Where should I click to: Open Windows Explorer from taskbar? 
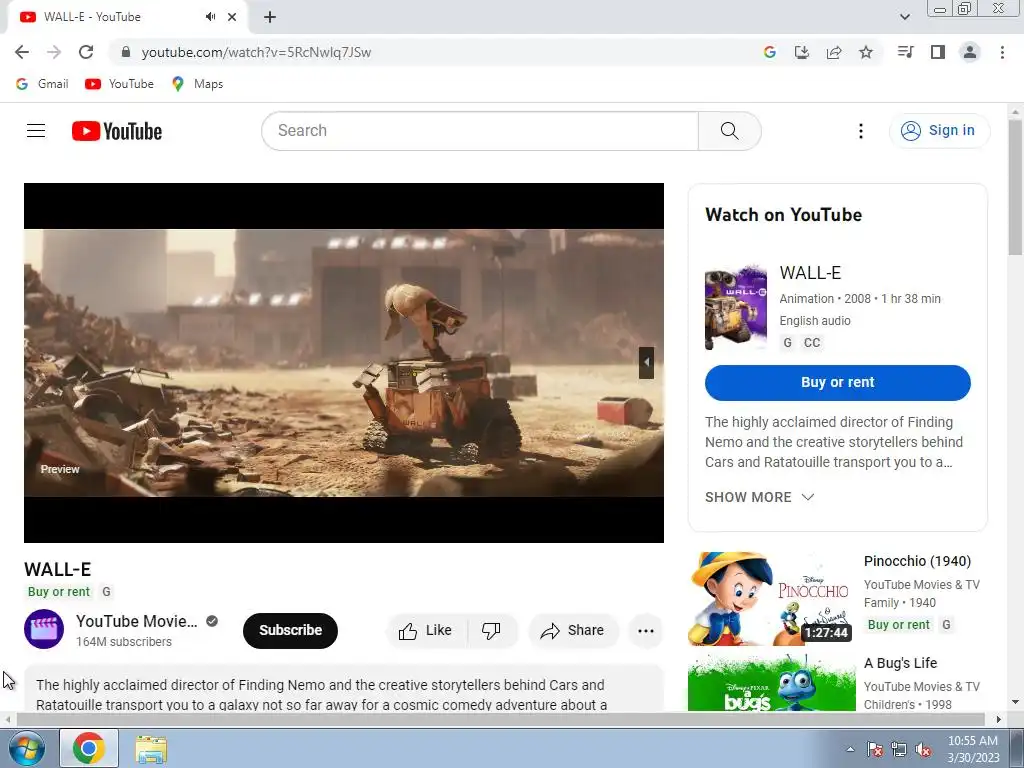tap(151, 748)
